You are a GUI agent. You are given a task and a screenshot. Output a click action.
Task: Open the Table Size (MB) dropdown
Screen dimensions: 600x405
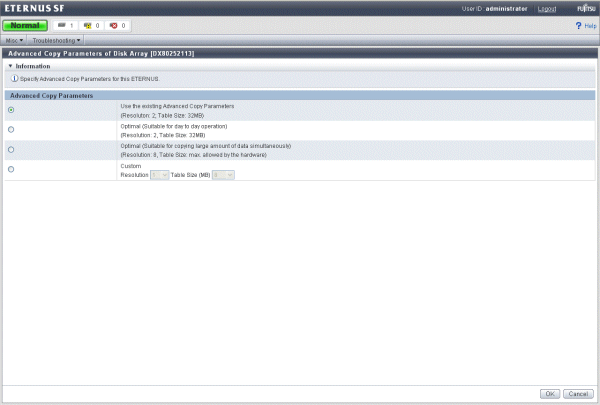pyautogui.click(x=223, y=175)
